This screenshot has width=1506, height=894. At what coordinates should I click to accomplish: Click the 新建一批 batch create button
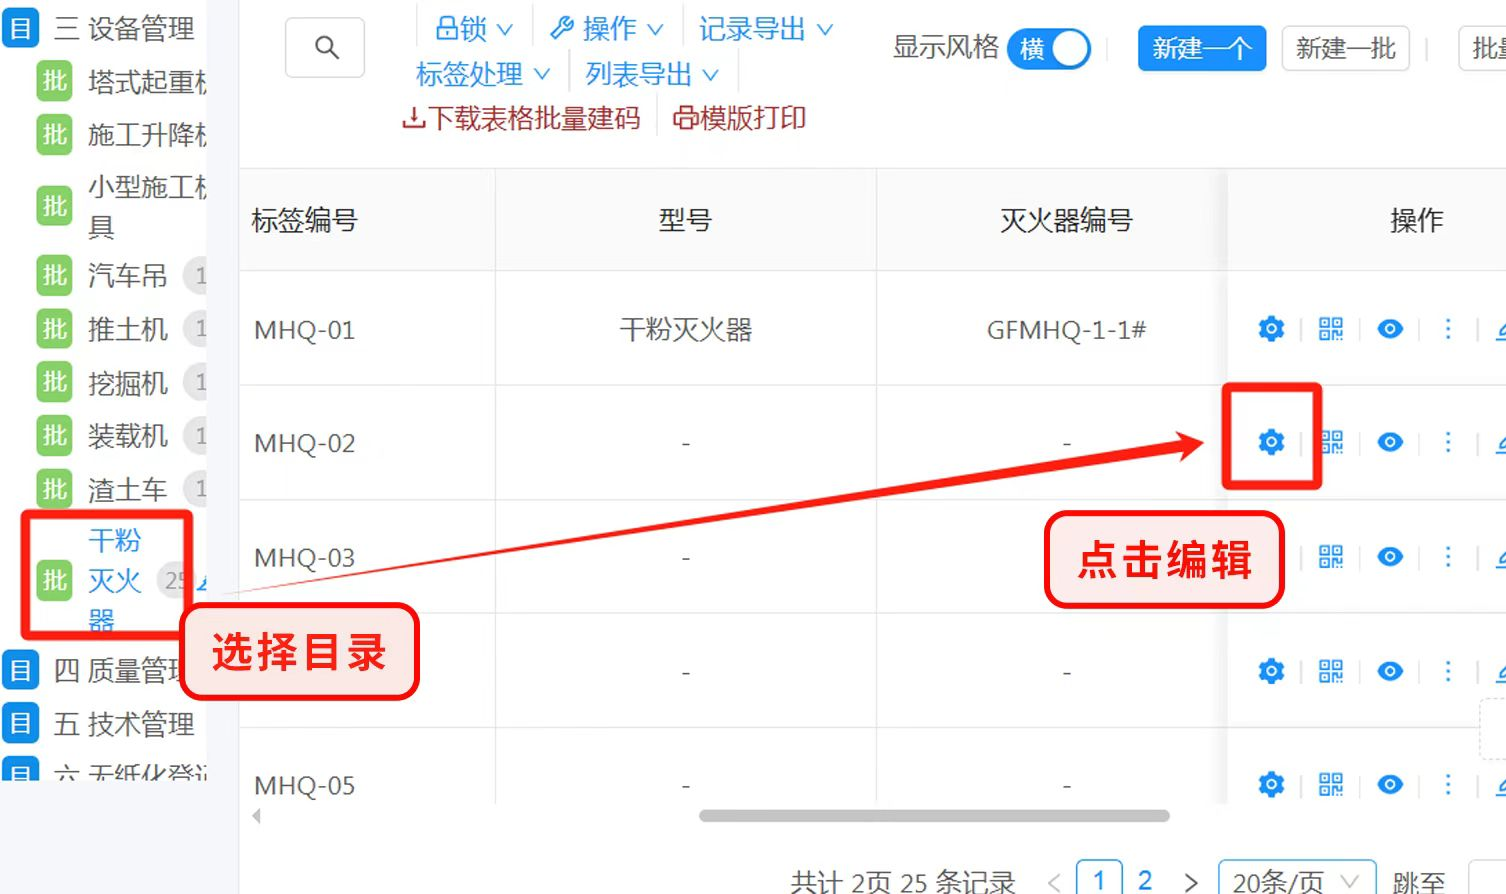pos(1344,47)
